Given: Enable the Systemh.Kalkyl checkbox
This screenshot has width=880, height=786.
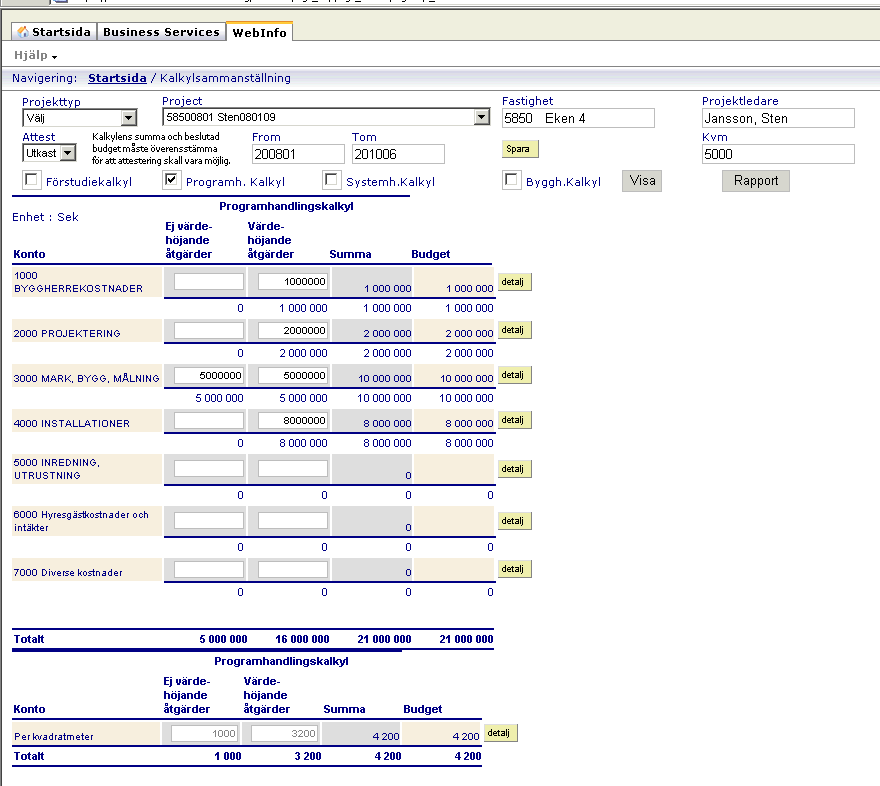Looking at the screenshot, I should [x=332, y=180].
